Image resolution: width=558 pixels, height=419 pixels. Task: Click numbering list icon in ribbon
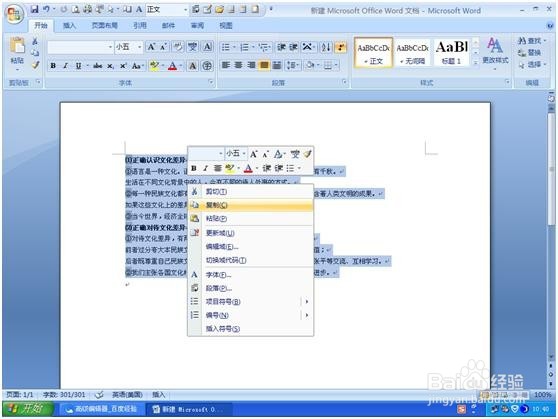[244, 47]
